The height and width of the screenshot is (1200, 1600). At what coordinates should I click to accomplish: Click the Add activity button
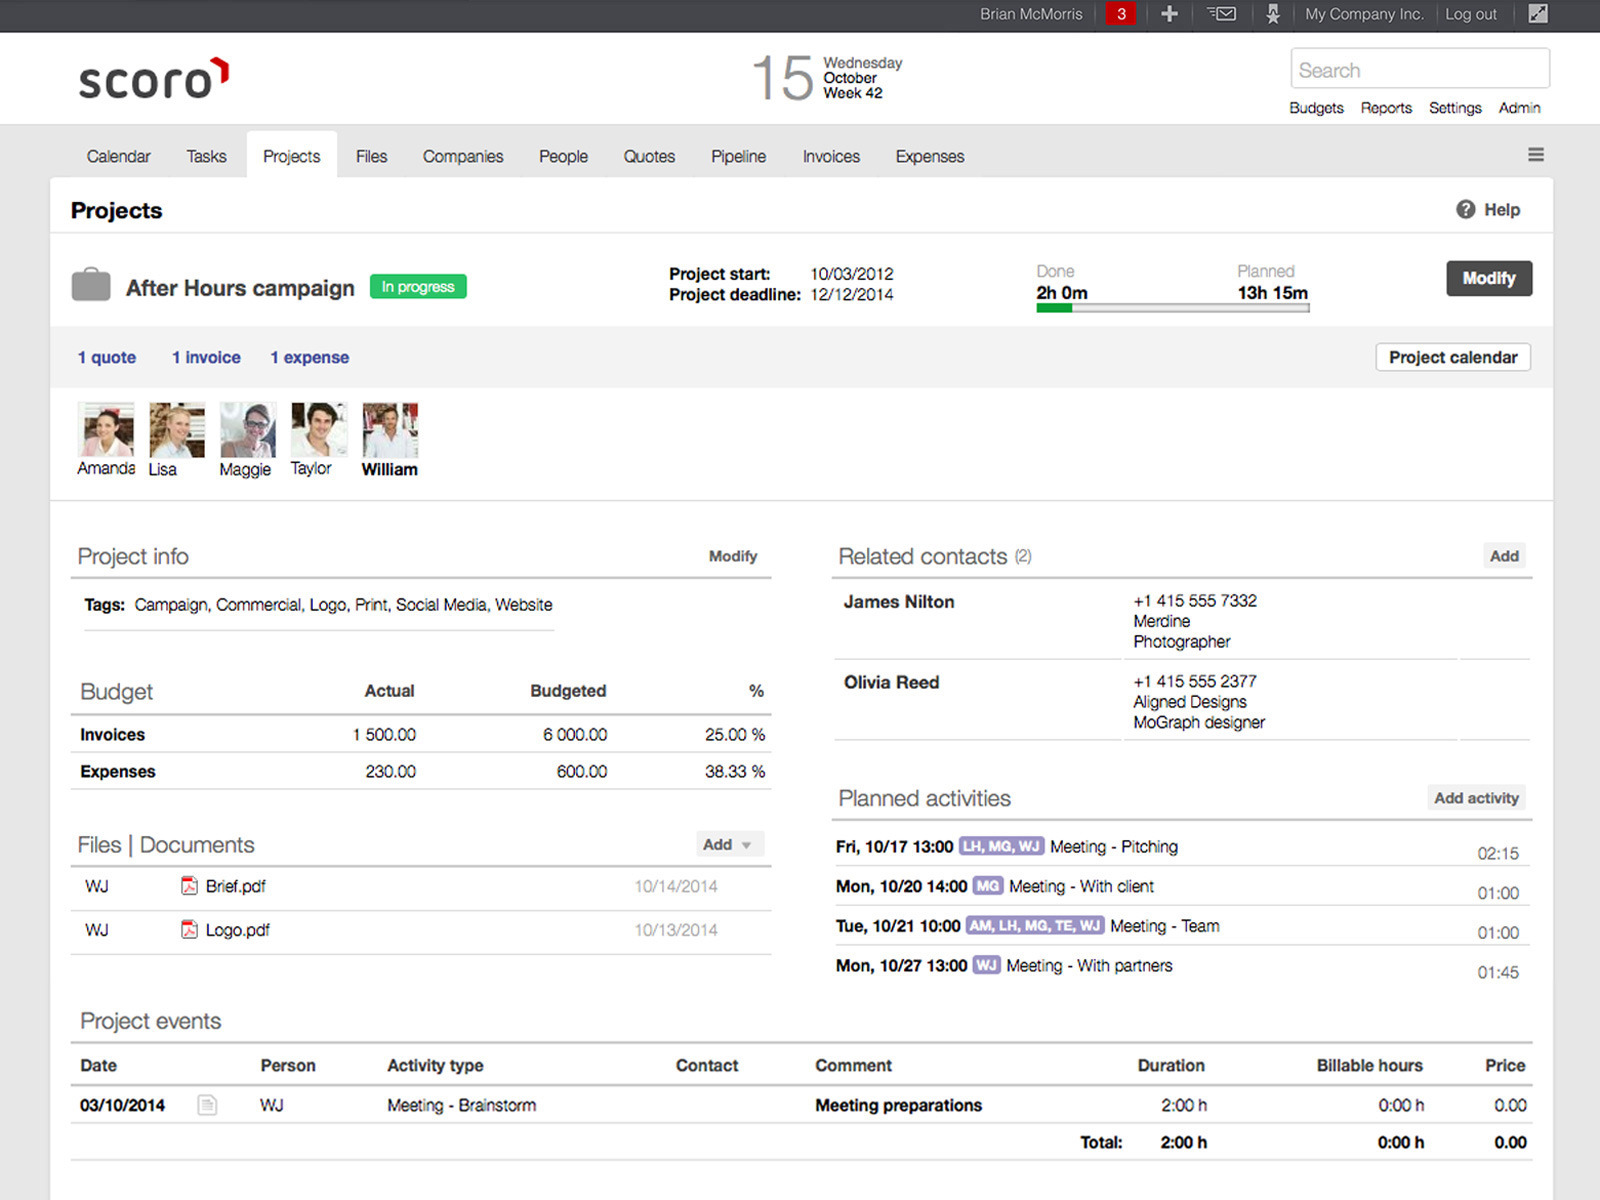(x=1476, y=798)
